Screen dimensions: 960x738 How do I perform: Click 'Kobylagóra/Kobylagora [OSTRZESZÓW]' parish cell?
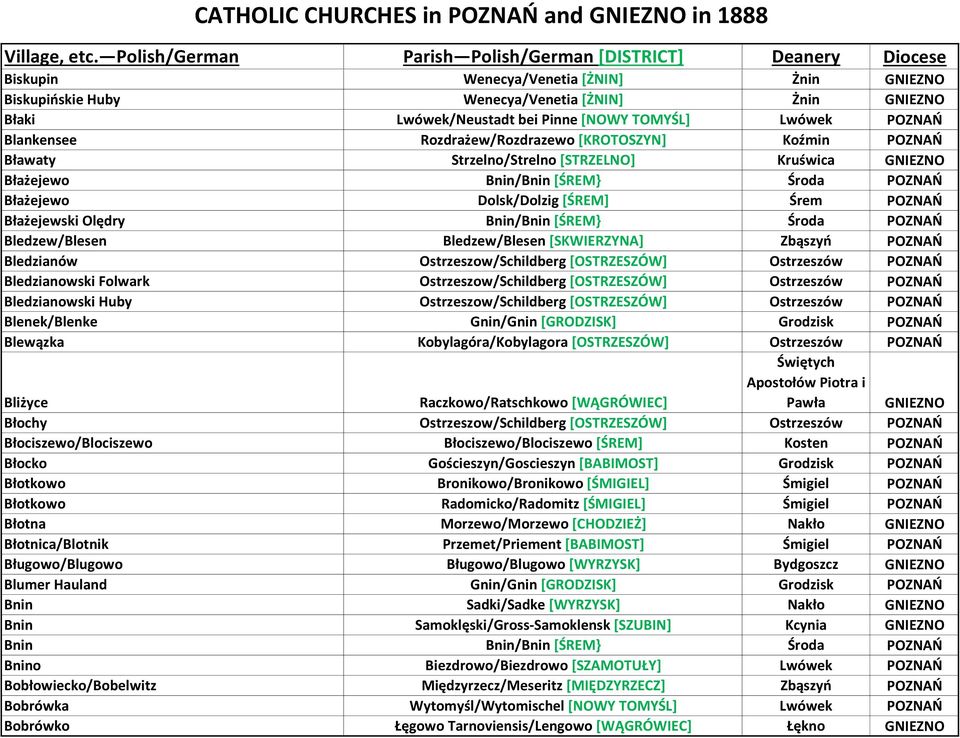(542, 342)
